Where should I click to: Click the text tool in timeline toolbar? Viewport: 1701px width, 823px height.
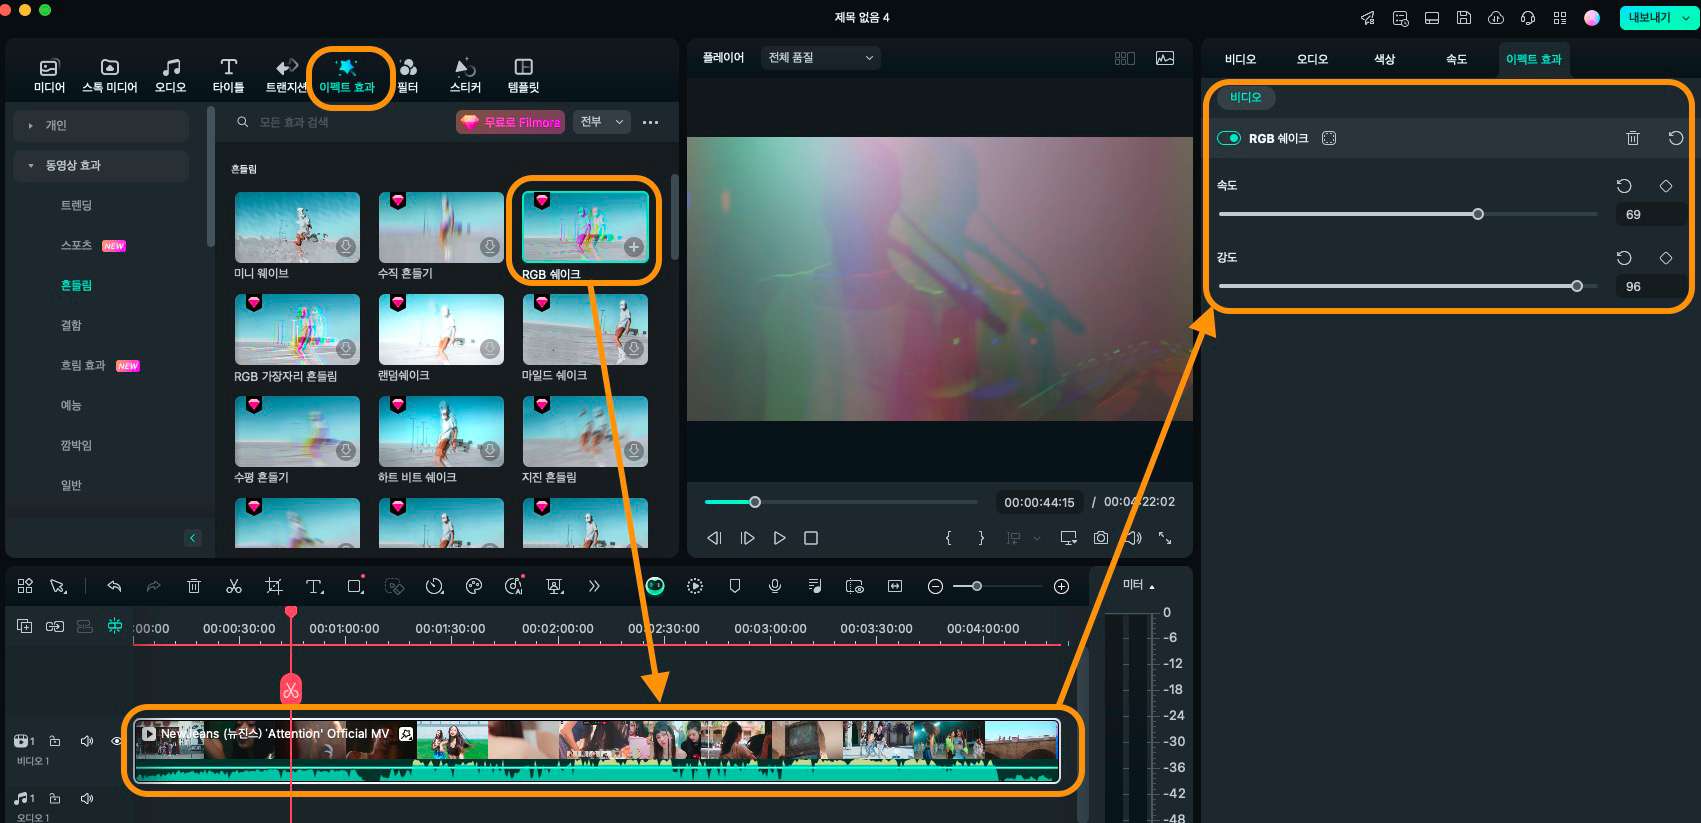tap(314, 586)
